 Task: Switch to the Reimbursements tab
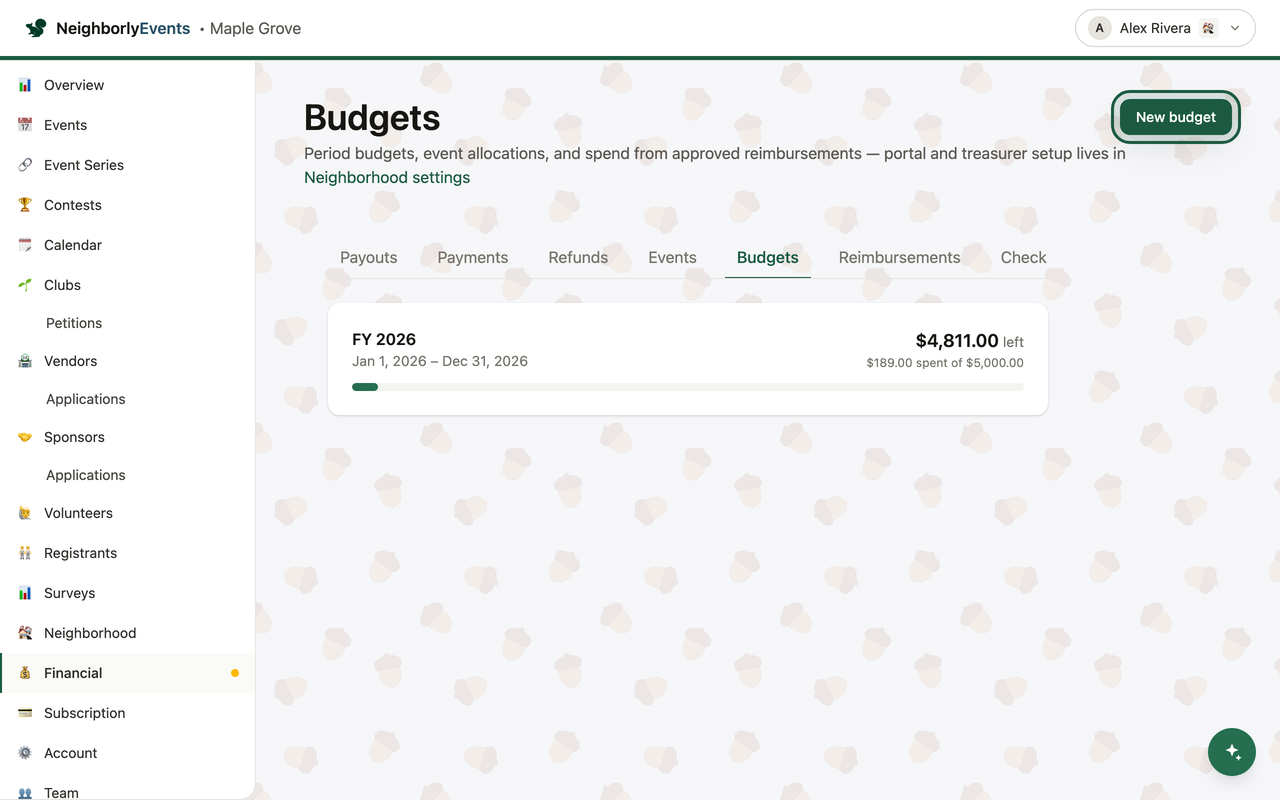pyautogui.click(x=899, y=257)
